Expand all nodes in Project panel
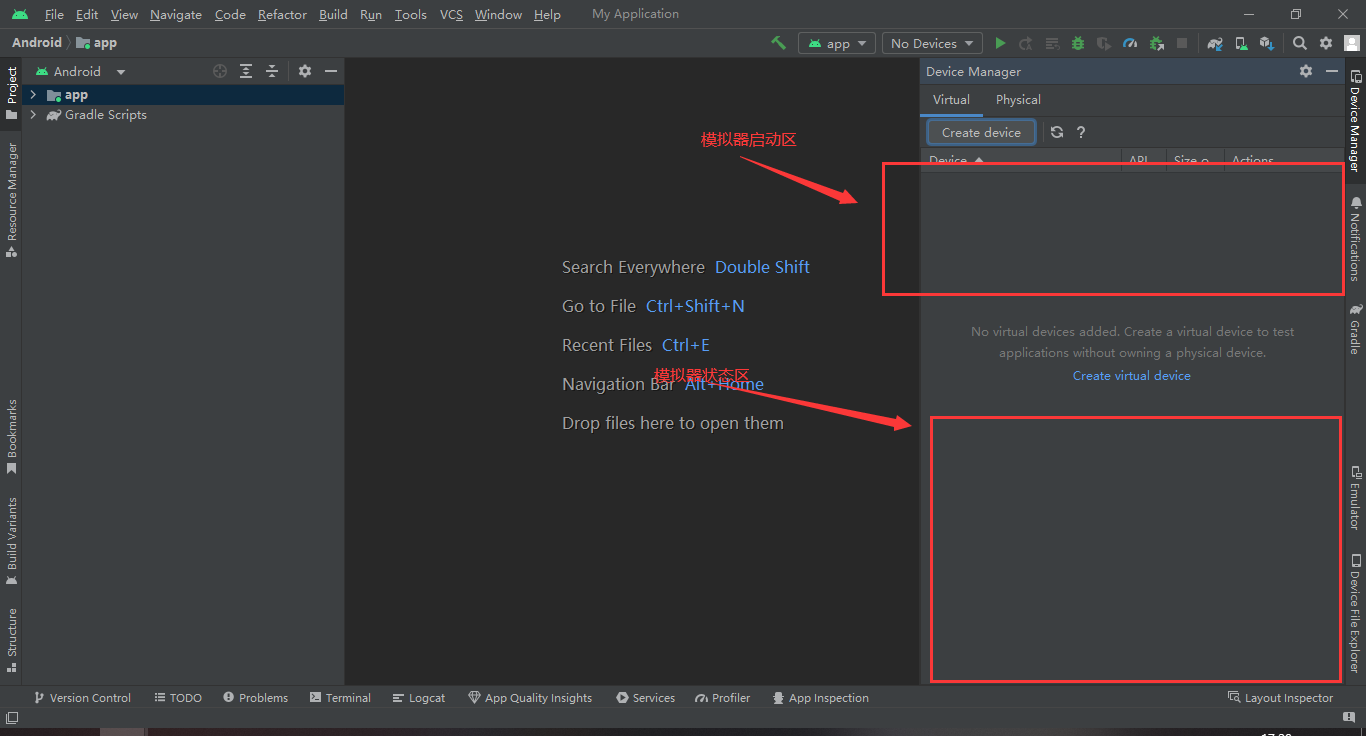The height and width of the screenshot is (736, 1366). click(246, 71)
